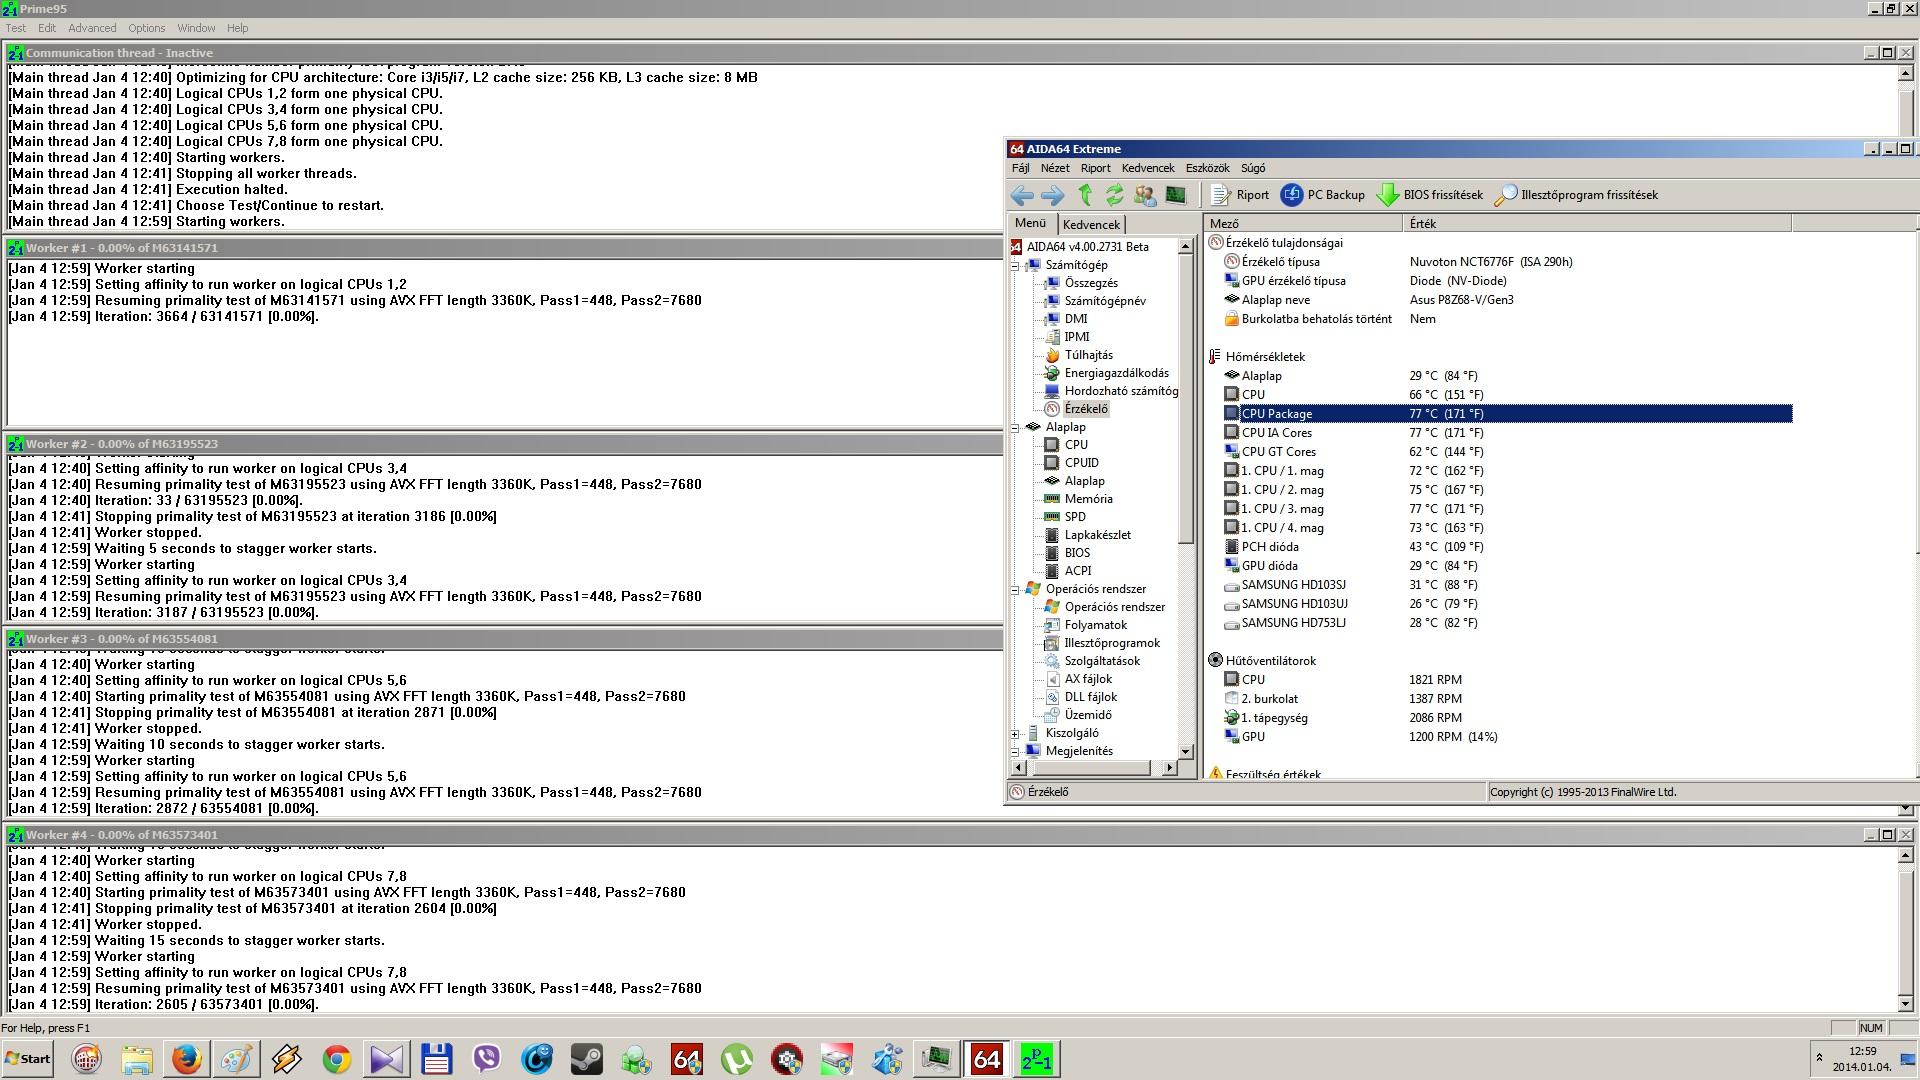Select the SAMSUNG HD753LJ row
1920x1080 pixels.
(x=1508, y=623)
